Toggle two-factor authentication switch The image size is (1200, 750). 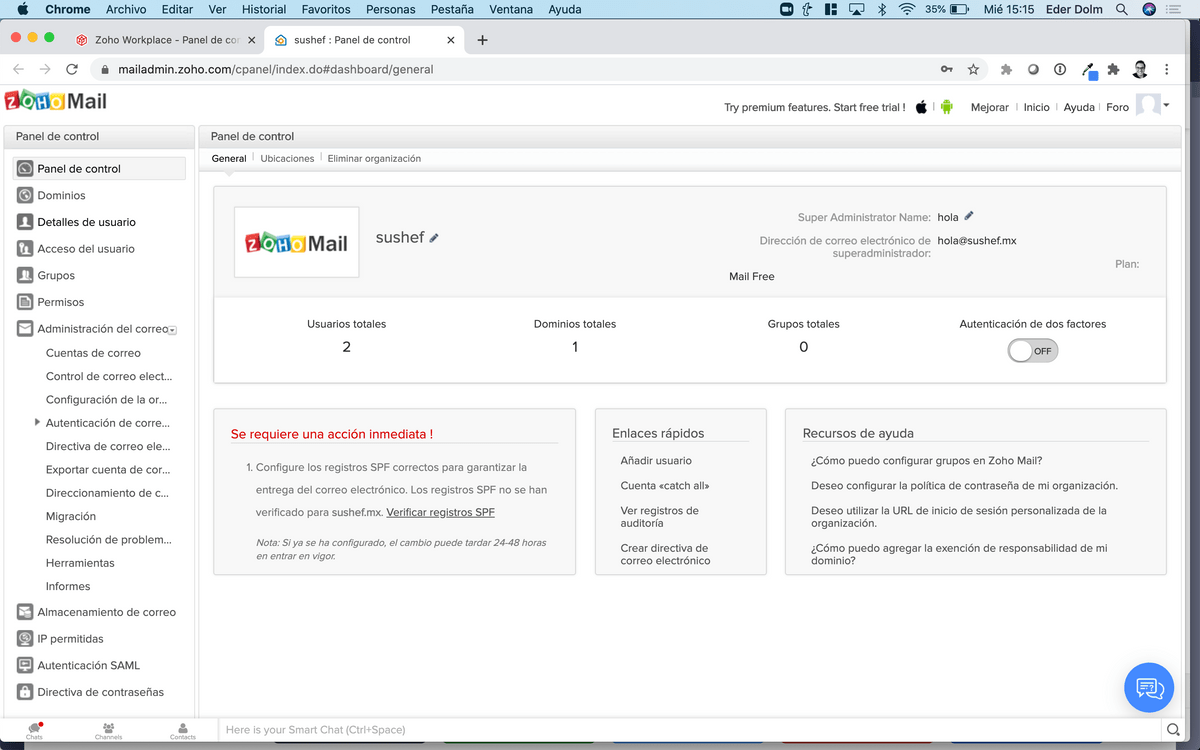coord(1032,351)
